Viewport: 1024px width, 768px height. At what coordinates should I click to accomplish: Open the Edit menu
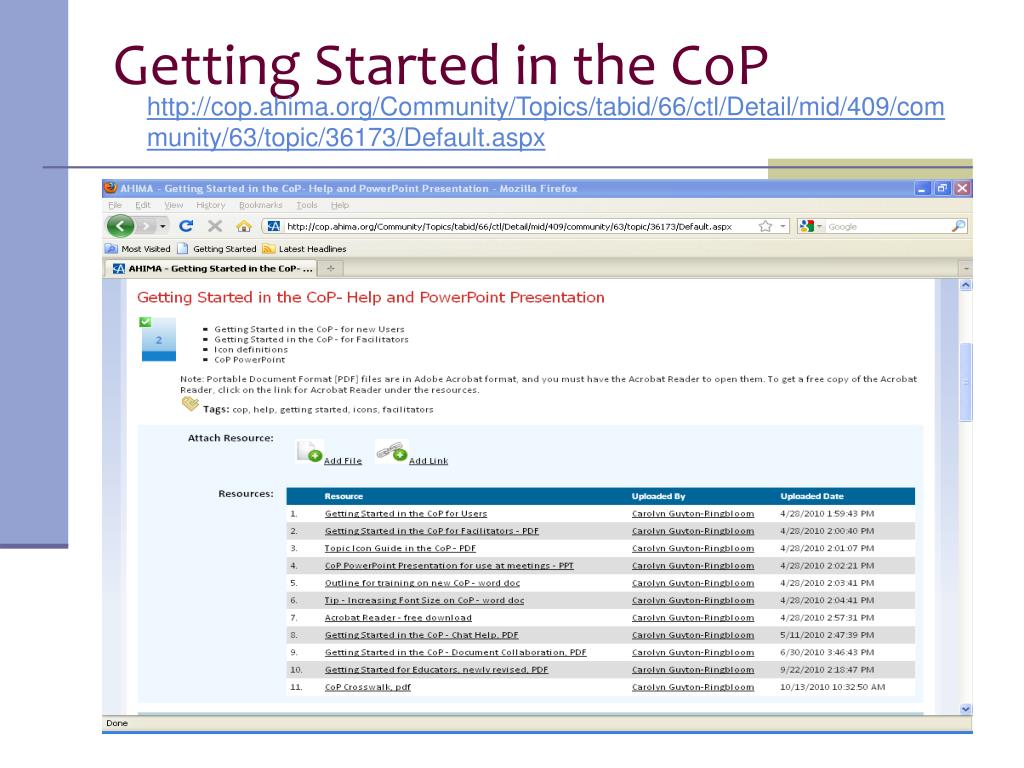click(142, 205)
